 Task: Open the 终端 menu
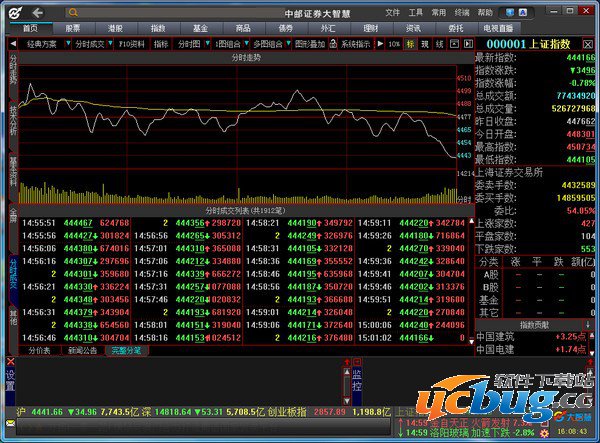[462, 13]
